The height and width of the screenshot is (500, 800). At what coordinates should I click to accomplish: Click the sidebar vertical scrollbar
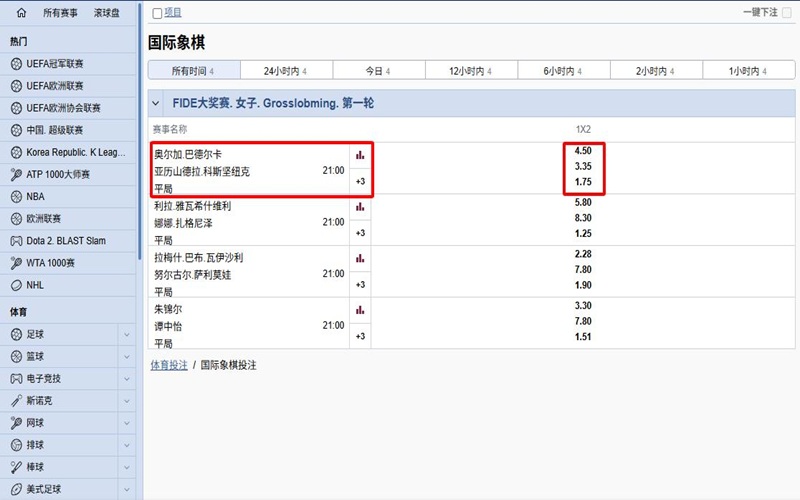139,133
